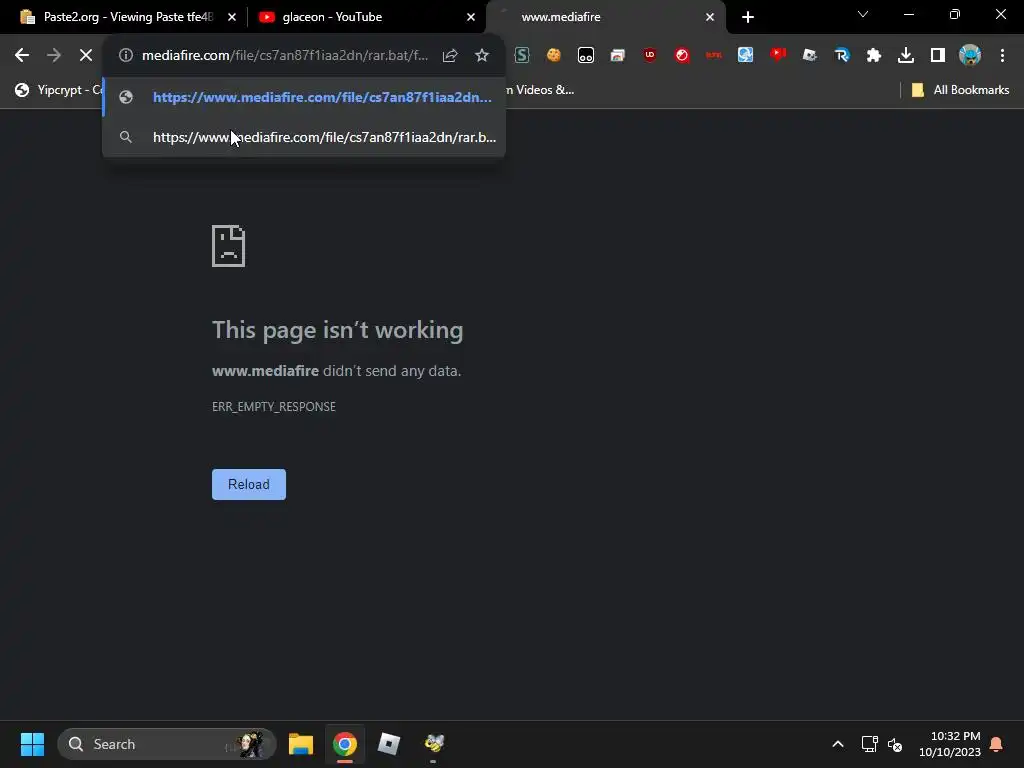Switch to Paste2.org tab
Viewport: 1024px width, 768px height.
click(x=128, y=17)
